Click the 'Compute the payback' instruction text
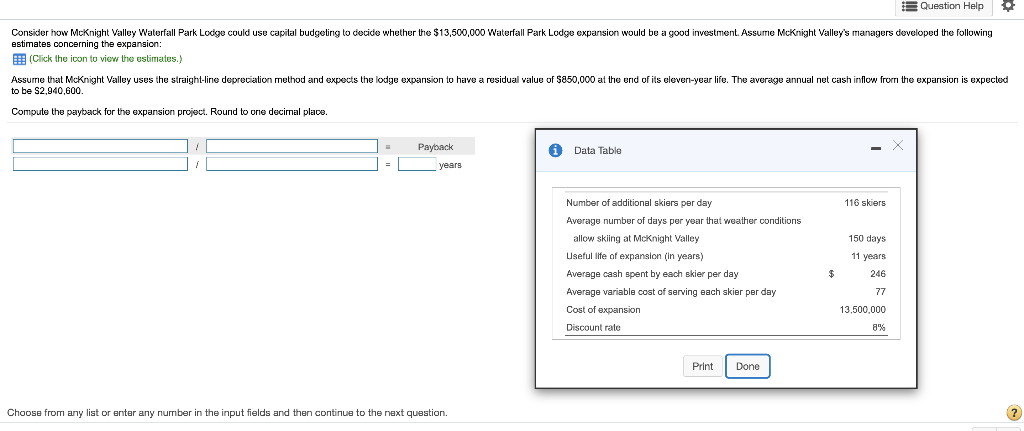The image size is (1024, 431). click(169, 112)
